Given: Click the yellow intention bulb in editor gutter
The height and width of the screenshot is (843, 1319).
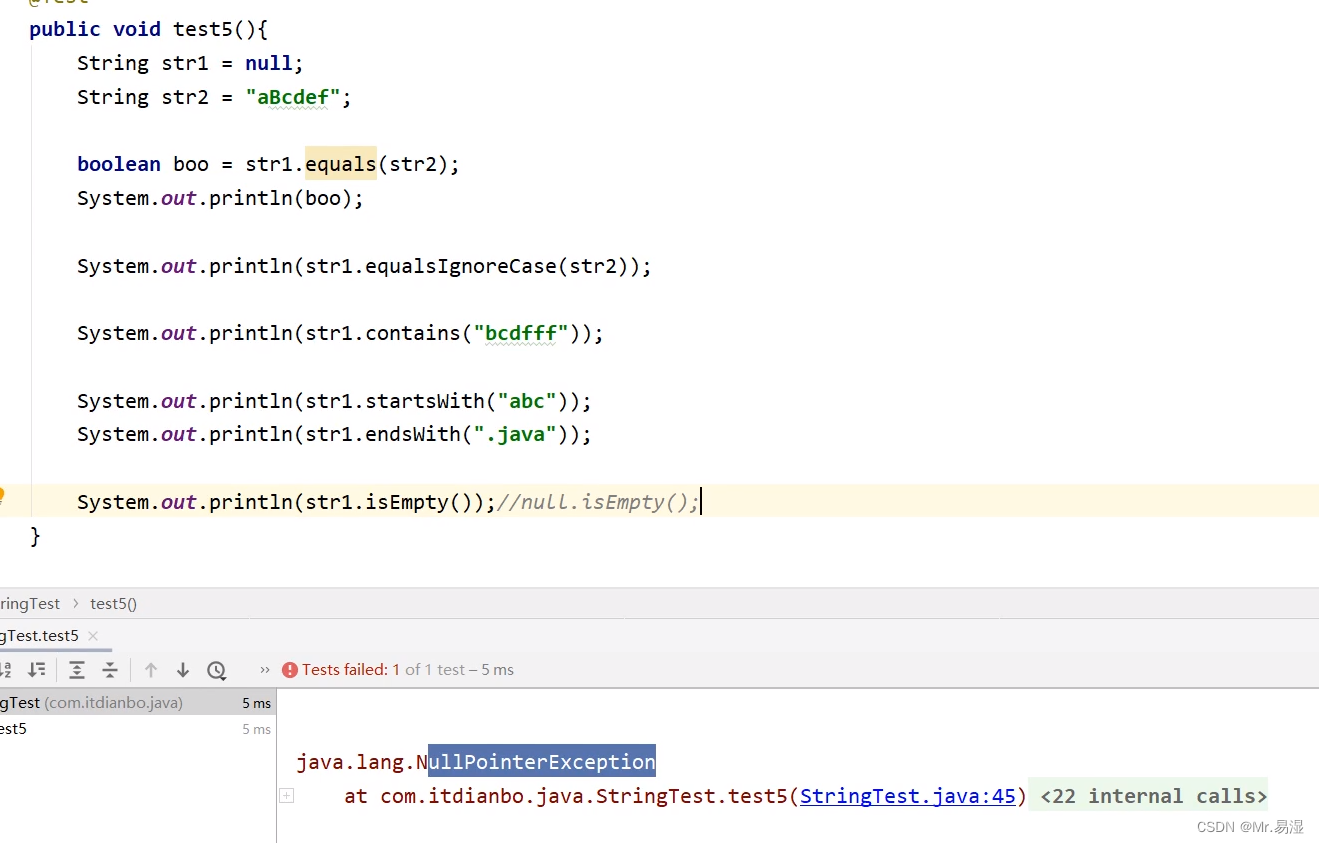Looking at the screenshot, I should coord(2,494).
